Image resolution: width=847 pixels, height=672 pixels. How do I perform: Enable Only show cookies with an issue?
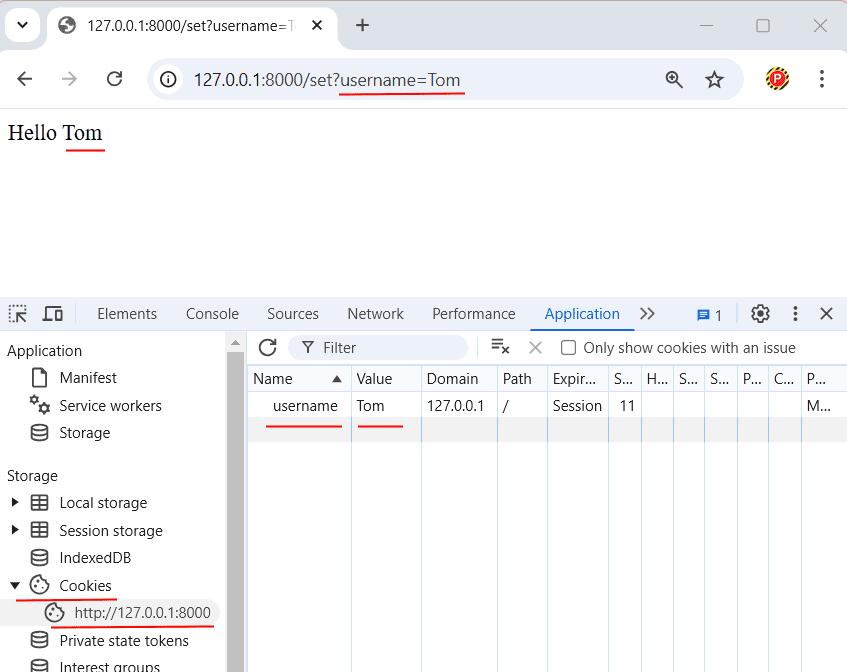coord(568,347)
